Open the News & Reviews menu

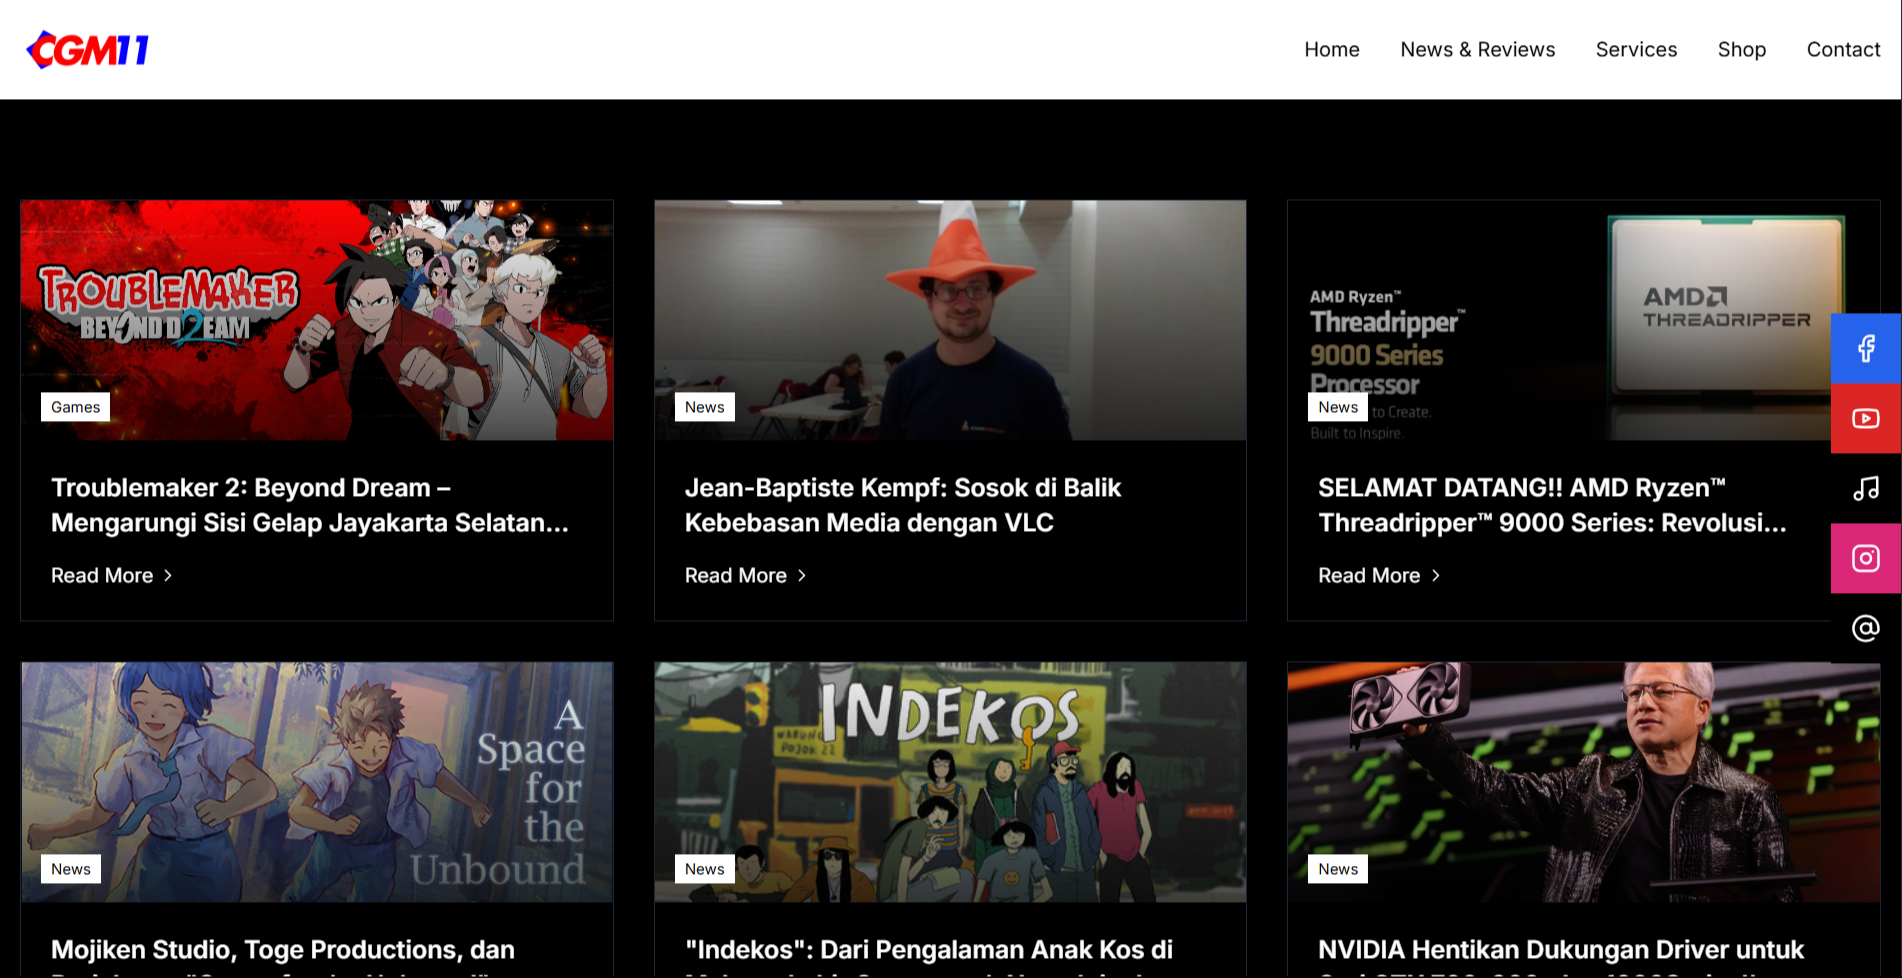pyautogui.click(x=1477, y=49)
